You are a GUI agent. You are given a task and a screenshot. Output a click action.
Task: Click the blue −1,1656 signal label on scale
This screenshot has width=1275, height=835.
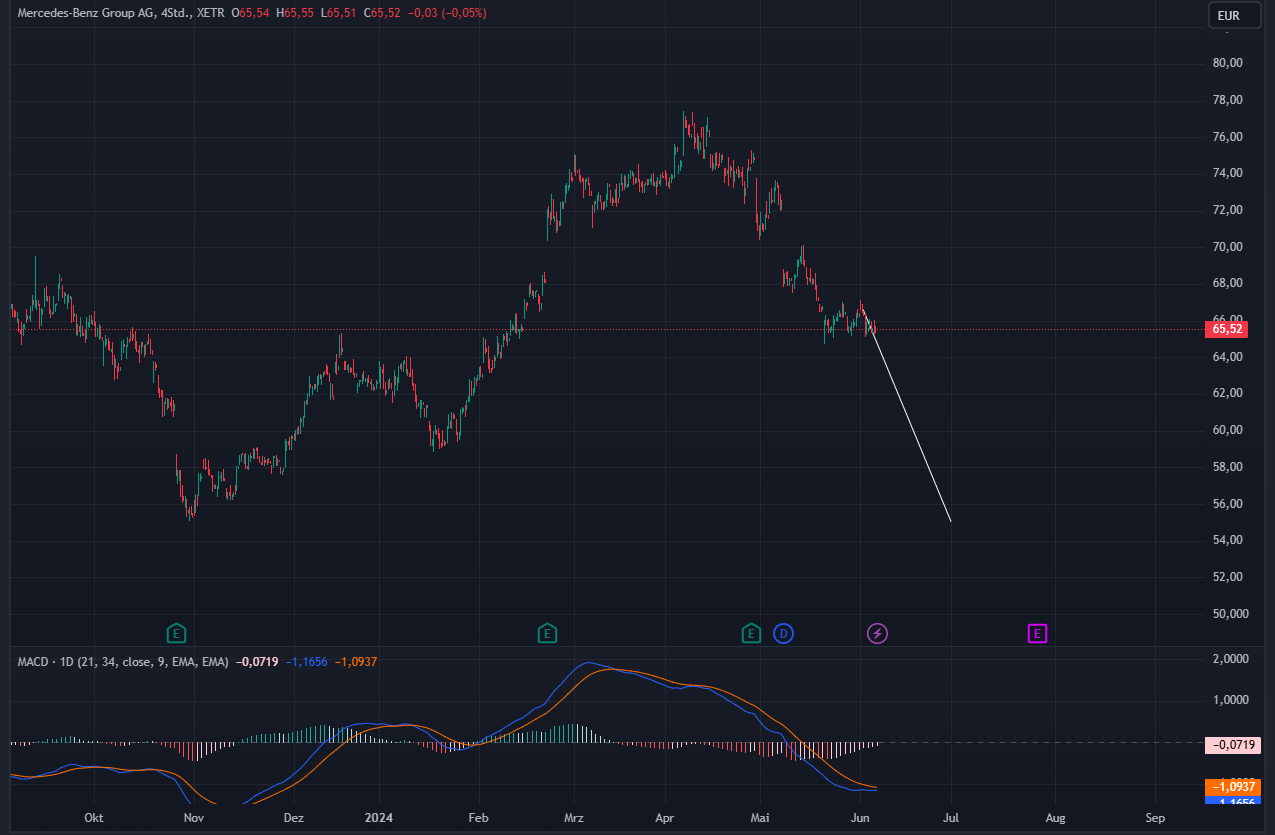pos(1234,802)
